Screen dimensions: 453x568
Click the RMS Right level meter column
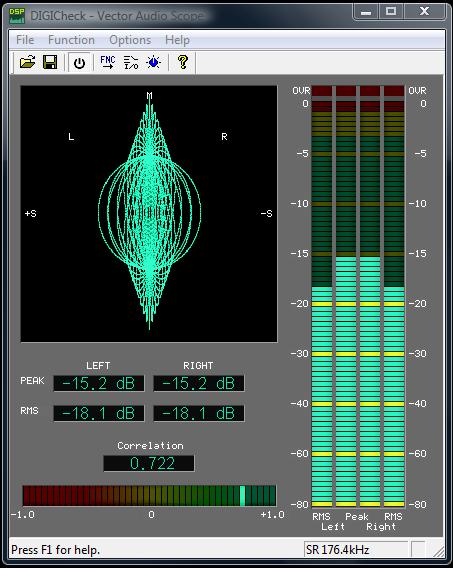394,296
